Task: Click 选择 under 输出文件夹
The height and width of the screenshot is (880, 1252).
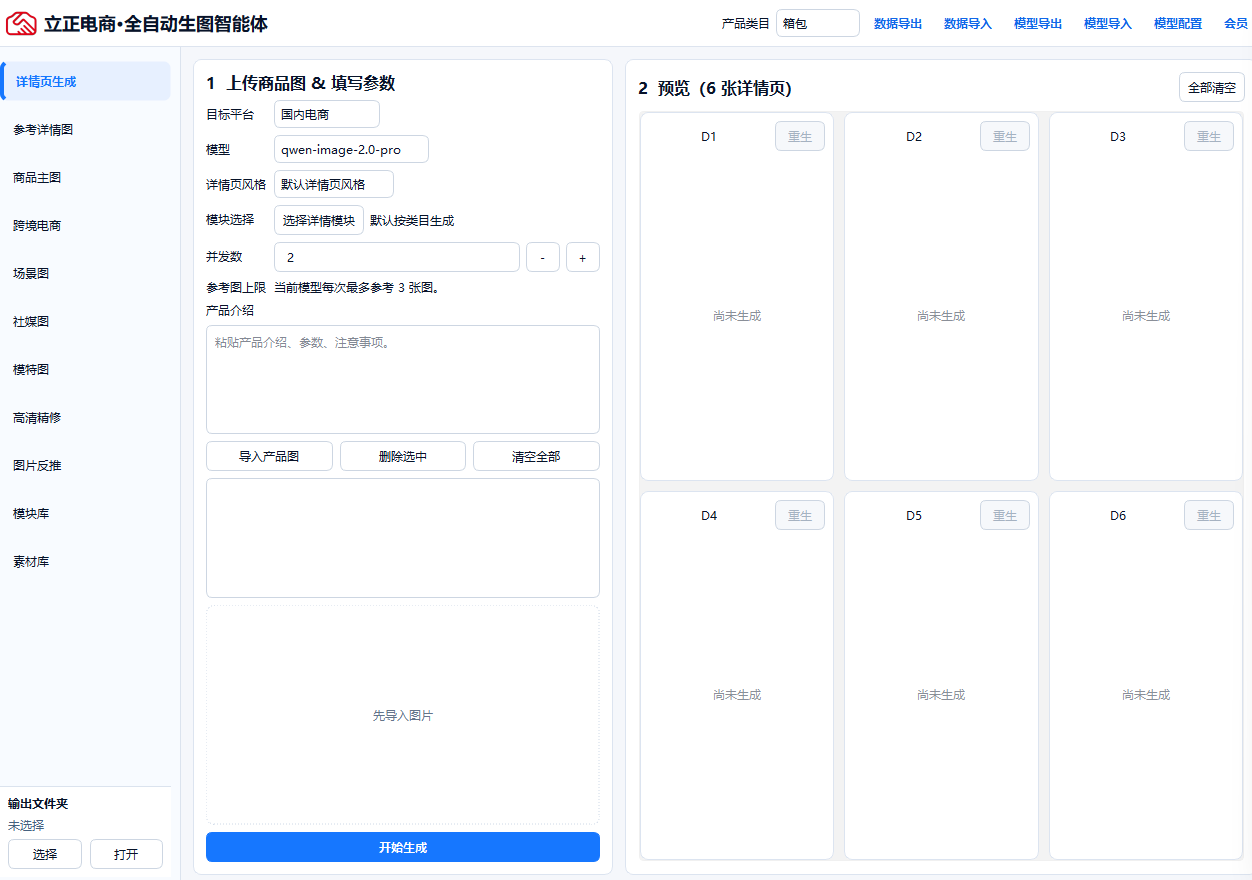Action: (45, 854)
